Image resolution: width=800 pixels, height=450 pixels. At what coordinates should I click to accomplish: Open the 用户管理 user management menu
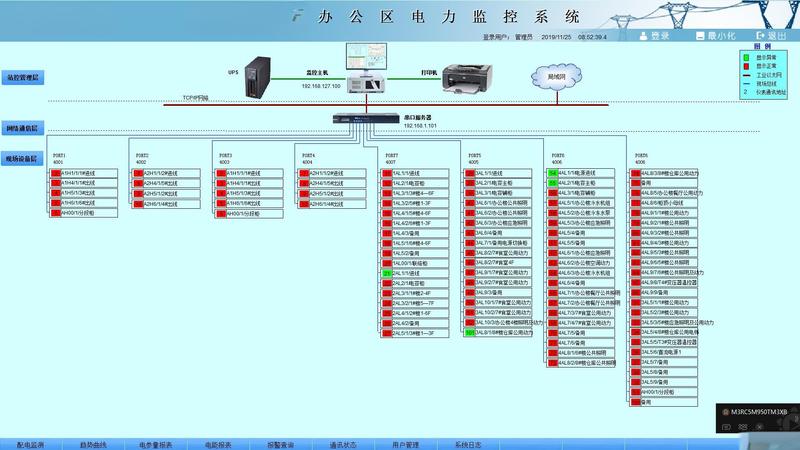coord(405,443)
